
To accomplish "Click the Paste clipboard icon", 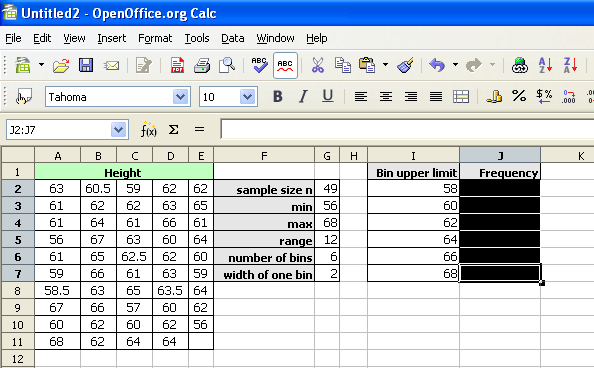I will click(x=367, y=65).
